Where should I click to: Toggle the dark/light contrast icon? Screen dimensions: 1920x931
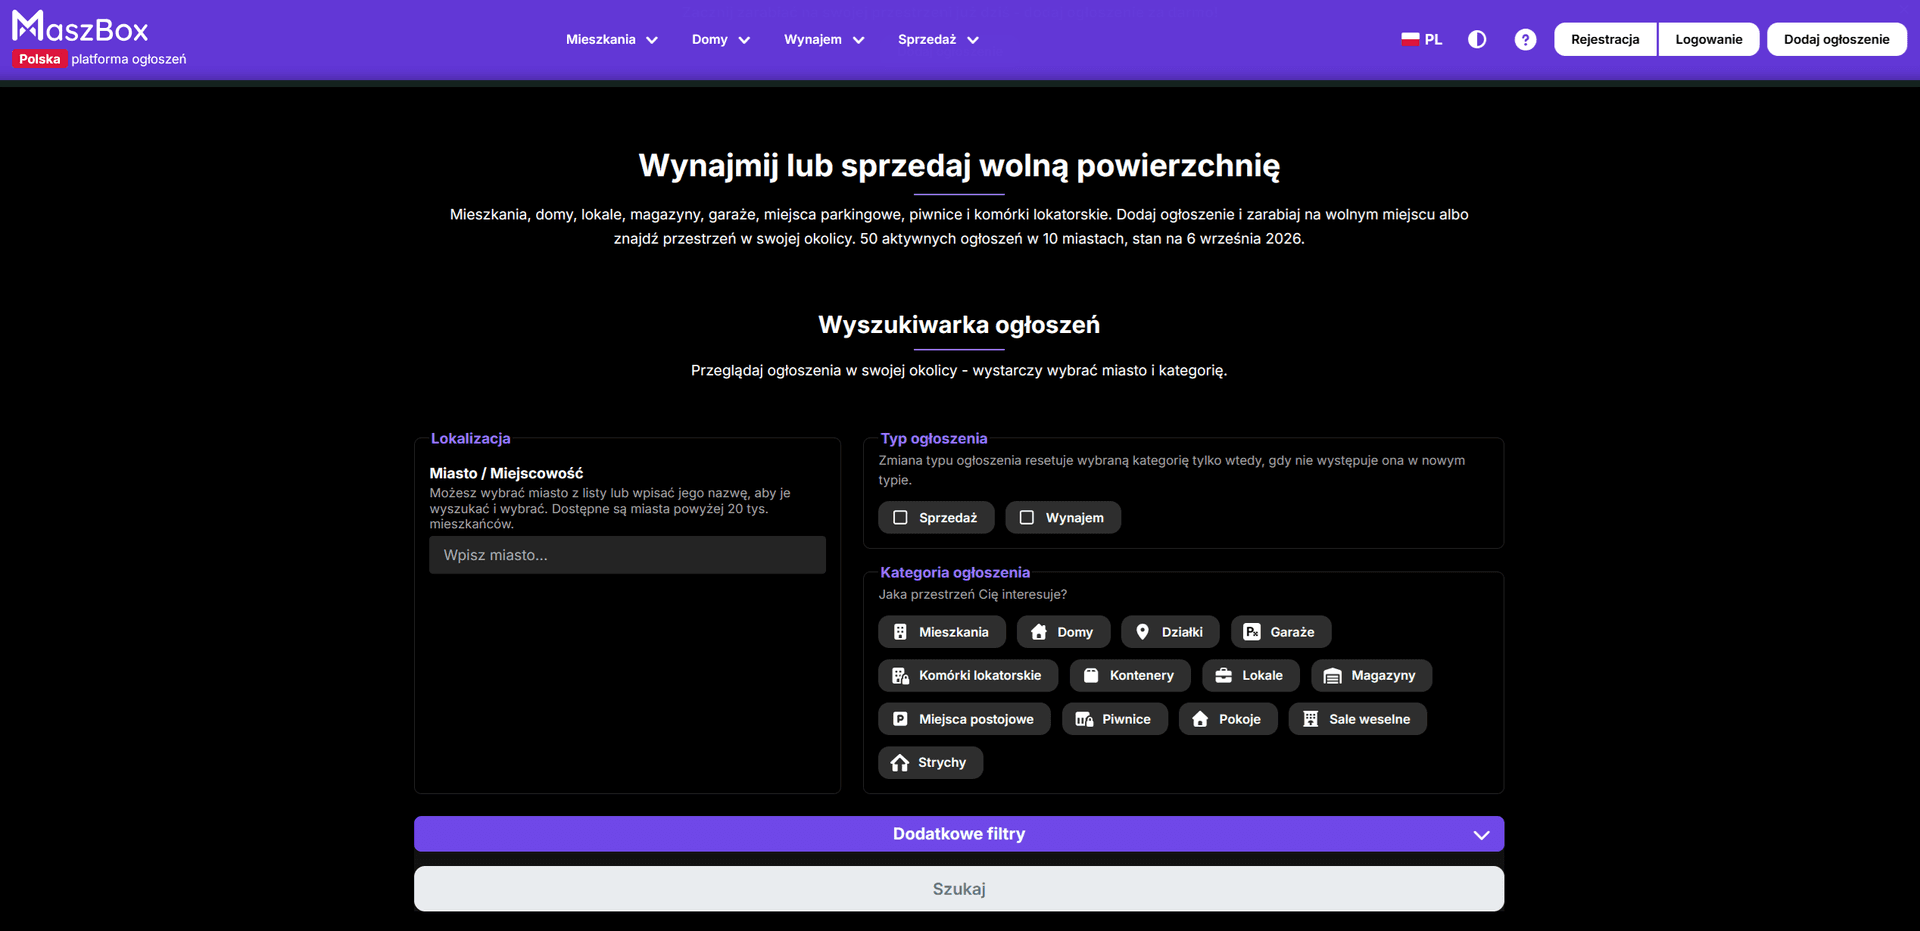(x=1477, y=39)
